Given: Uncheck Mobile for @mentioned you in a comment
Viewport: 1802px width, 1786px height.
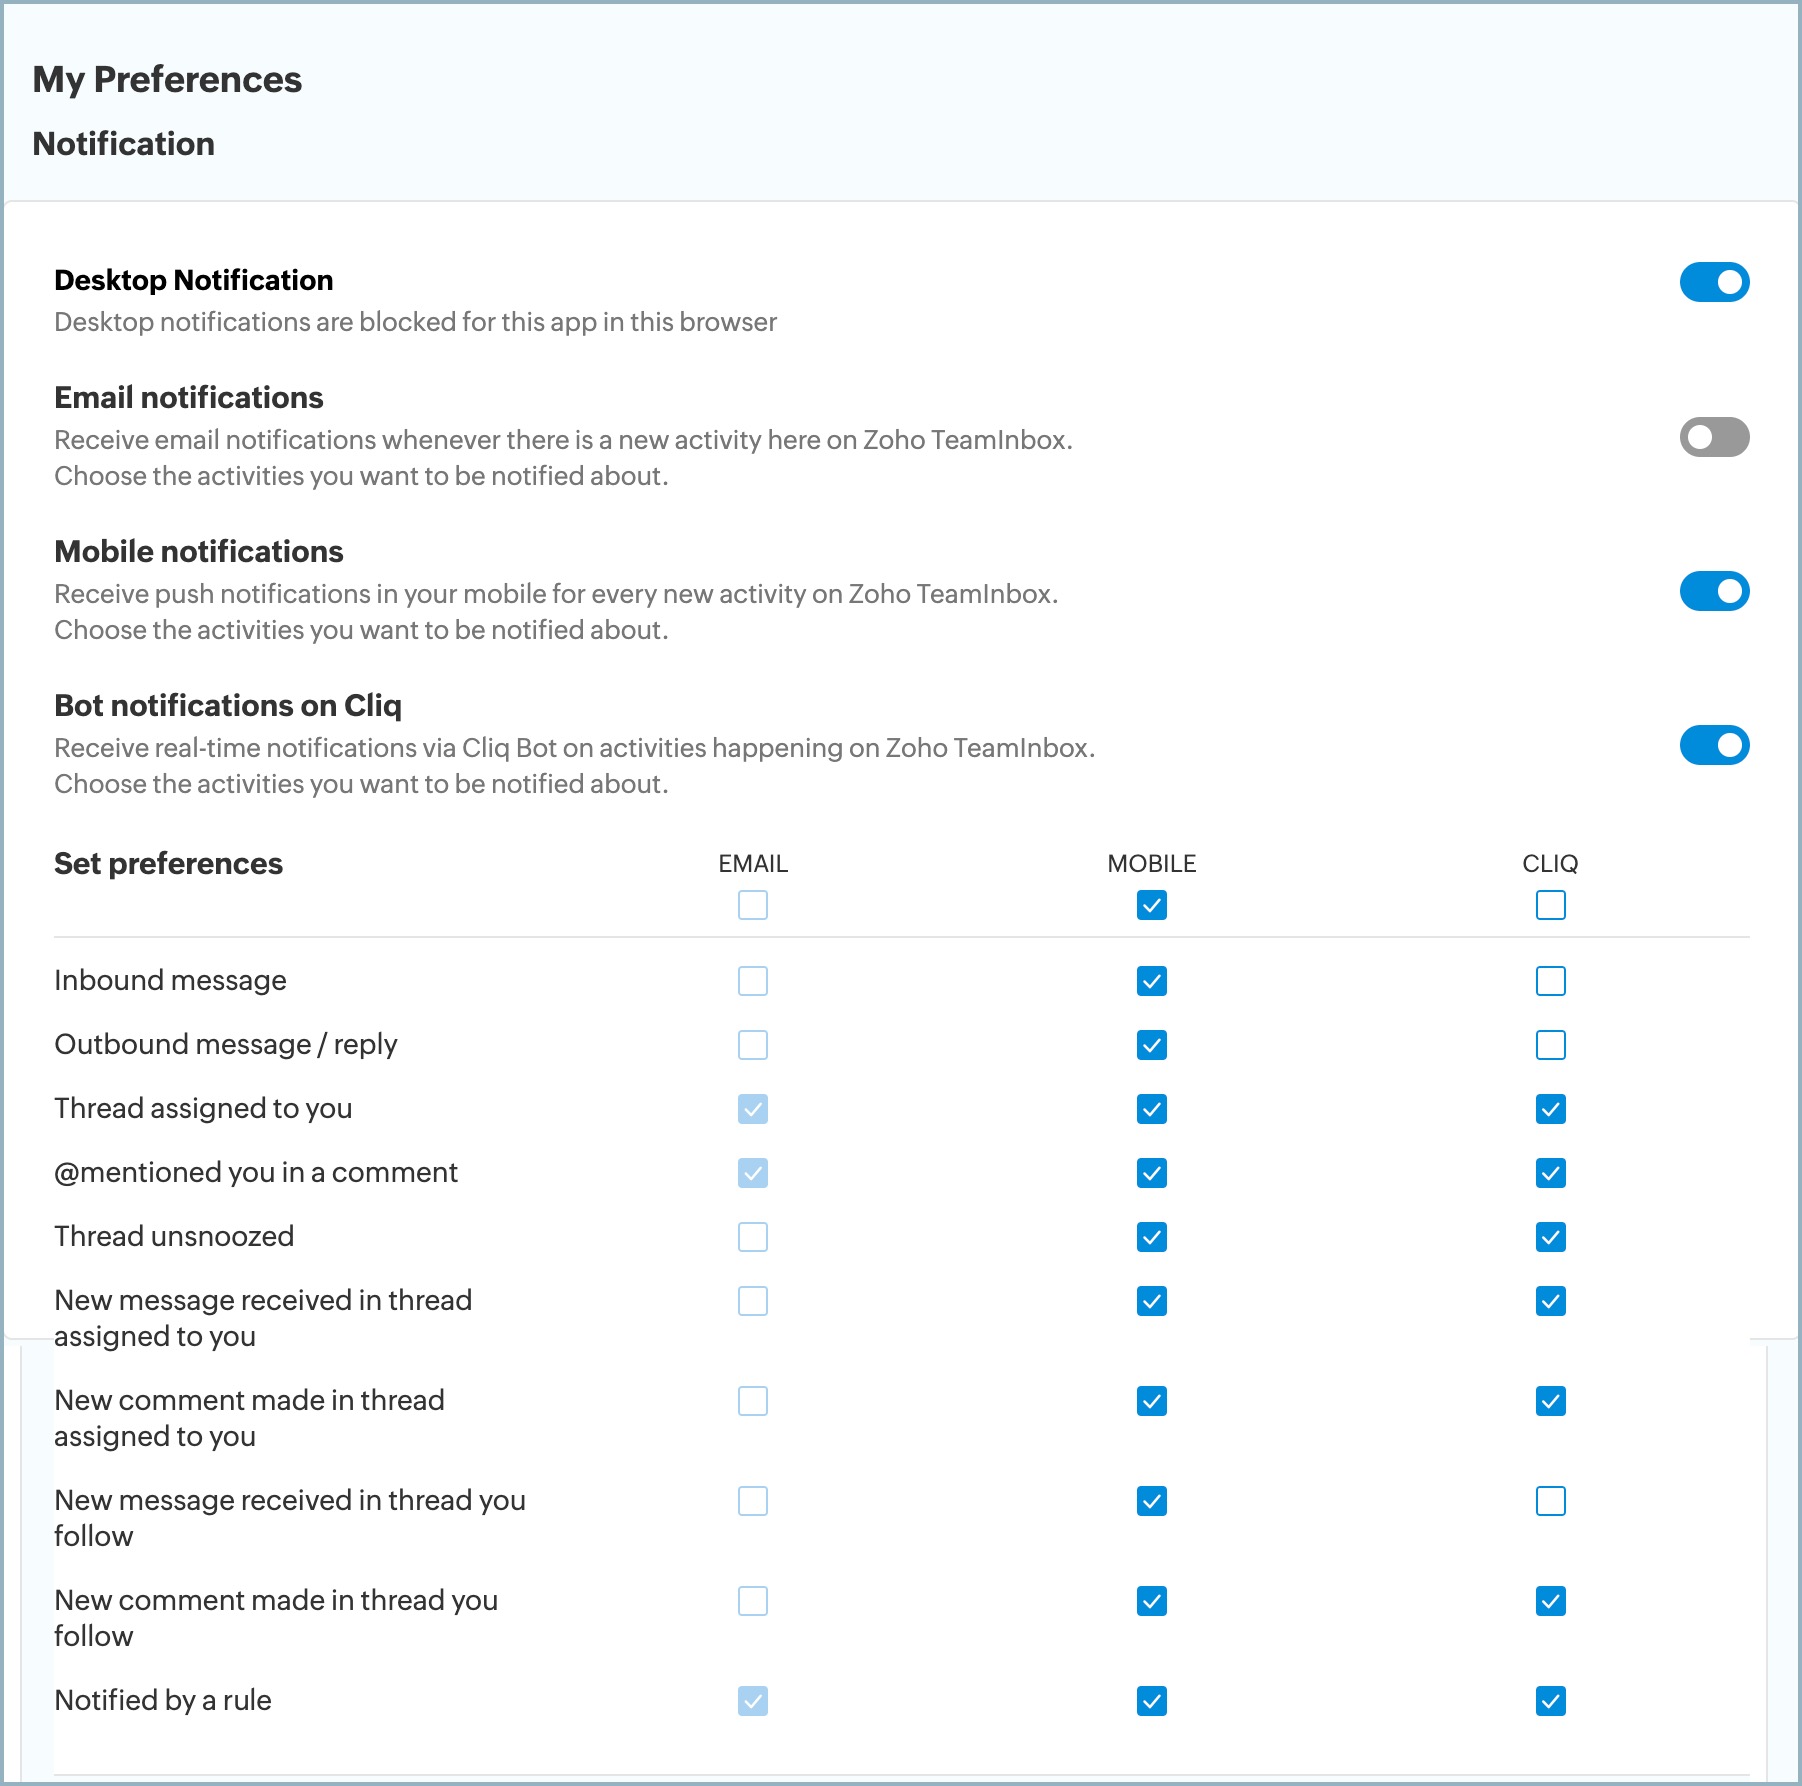Looking at the screenshot, I should (1152, 1173).
